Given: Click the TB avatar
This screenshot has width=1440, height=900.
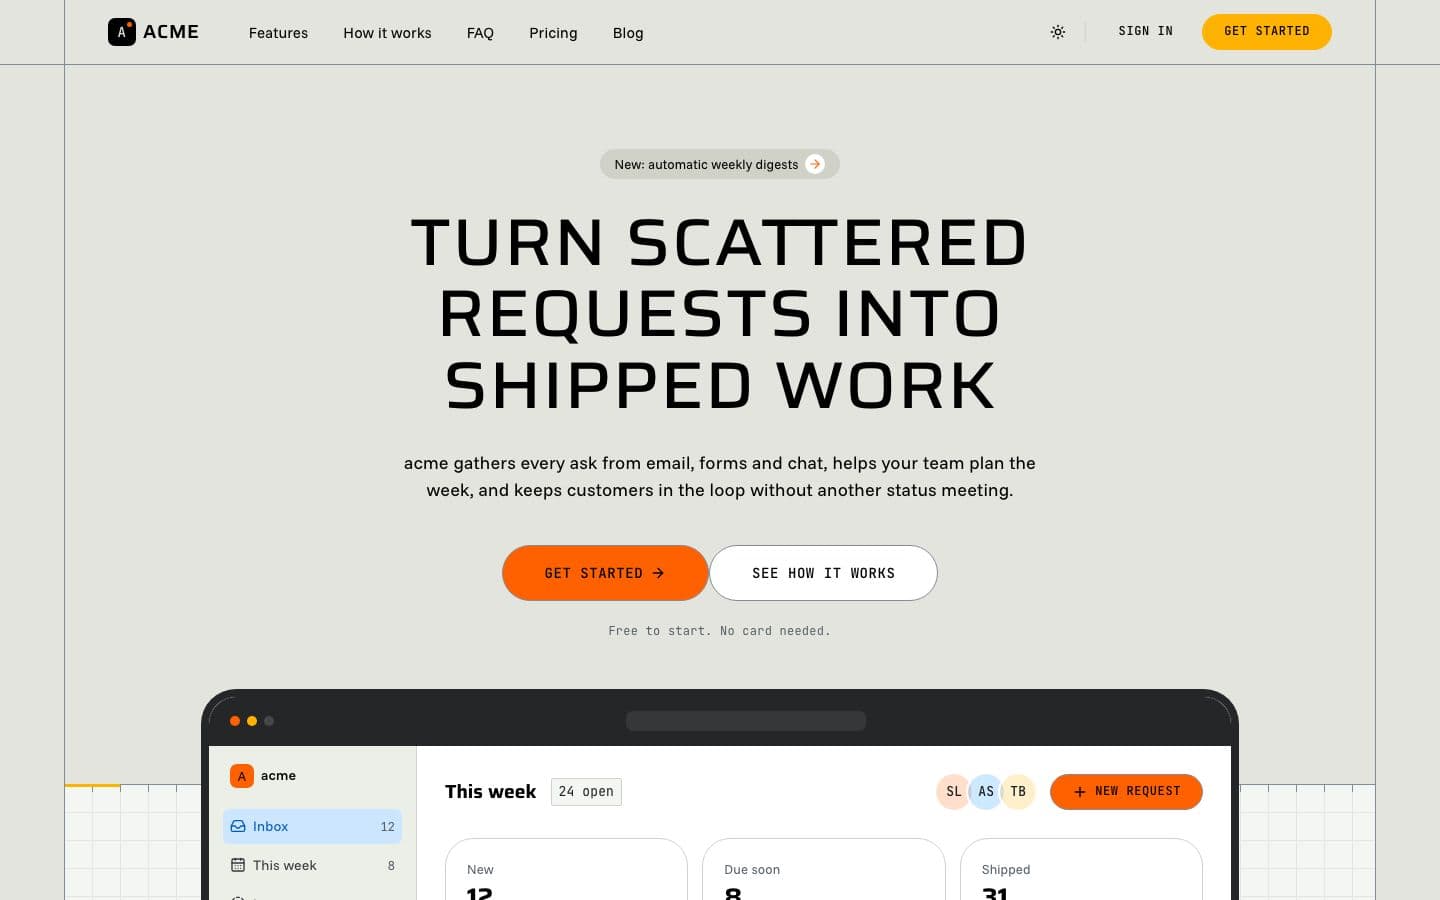Looking at the screenshot, I should pyautogui.click(x=1018, y=791).
